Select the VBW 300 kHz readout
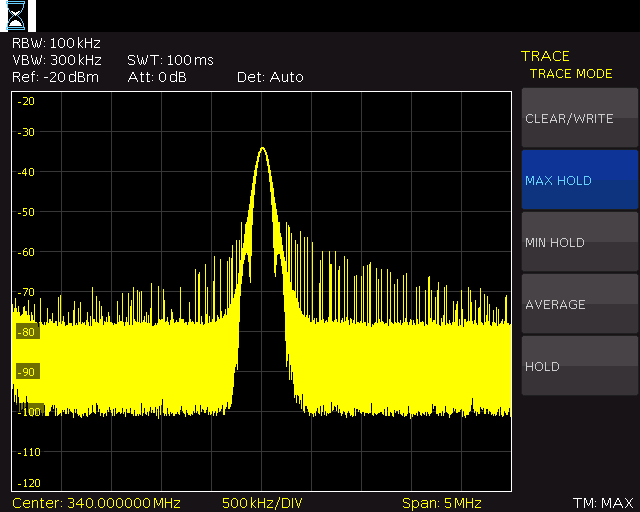 57,60
